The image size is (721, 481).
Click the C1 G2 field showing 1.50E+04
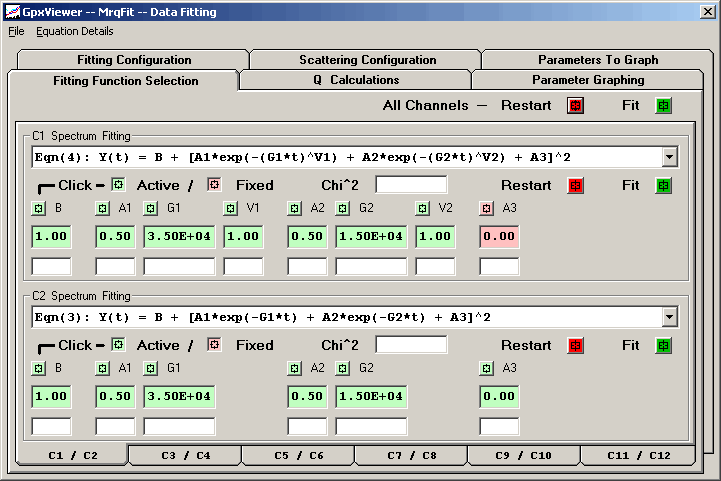pyautogui.click(x=371, y=236)
